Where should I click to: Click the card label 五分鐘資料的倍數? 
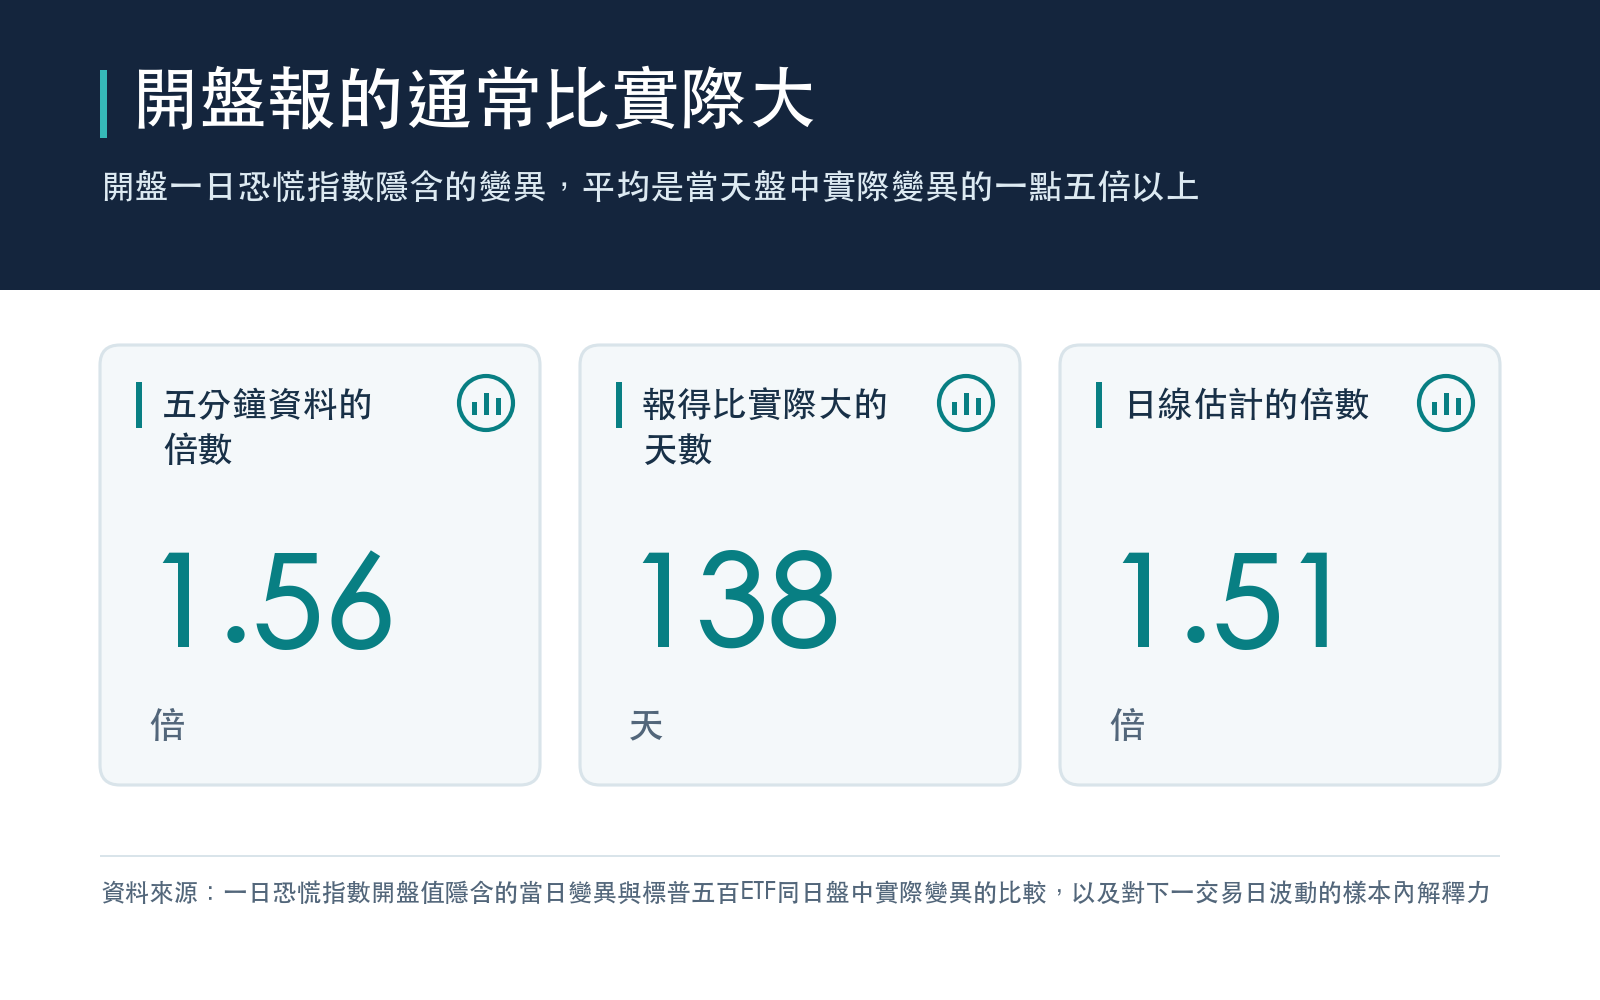268,427
